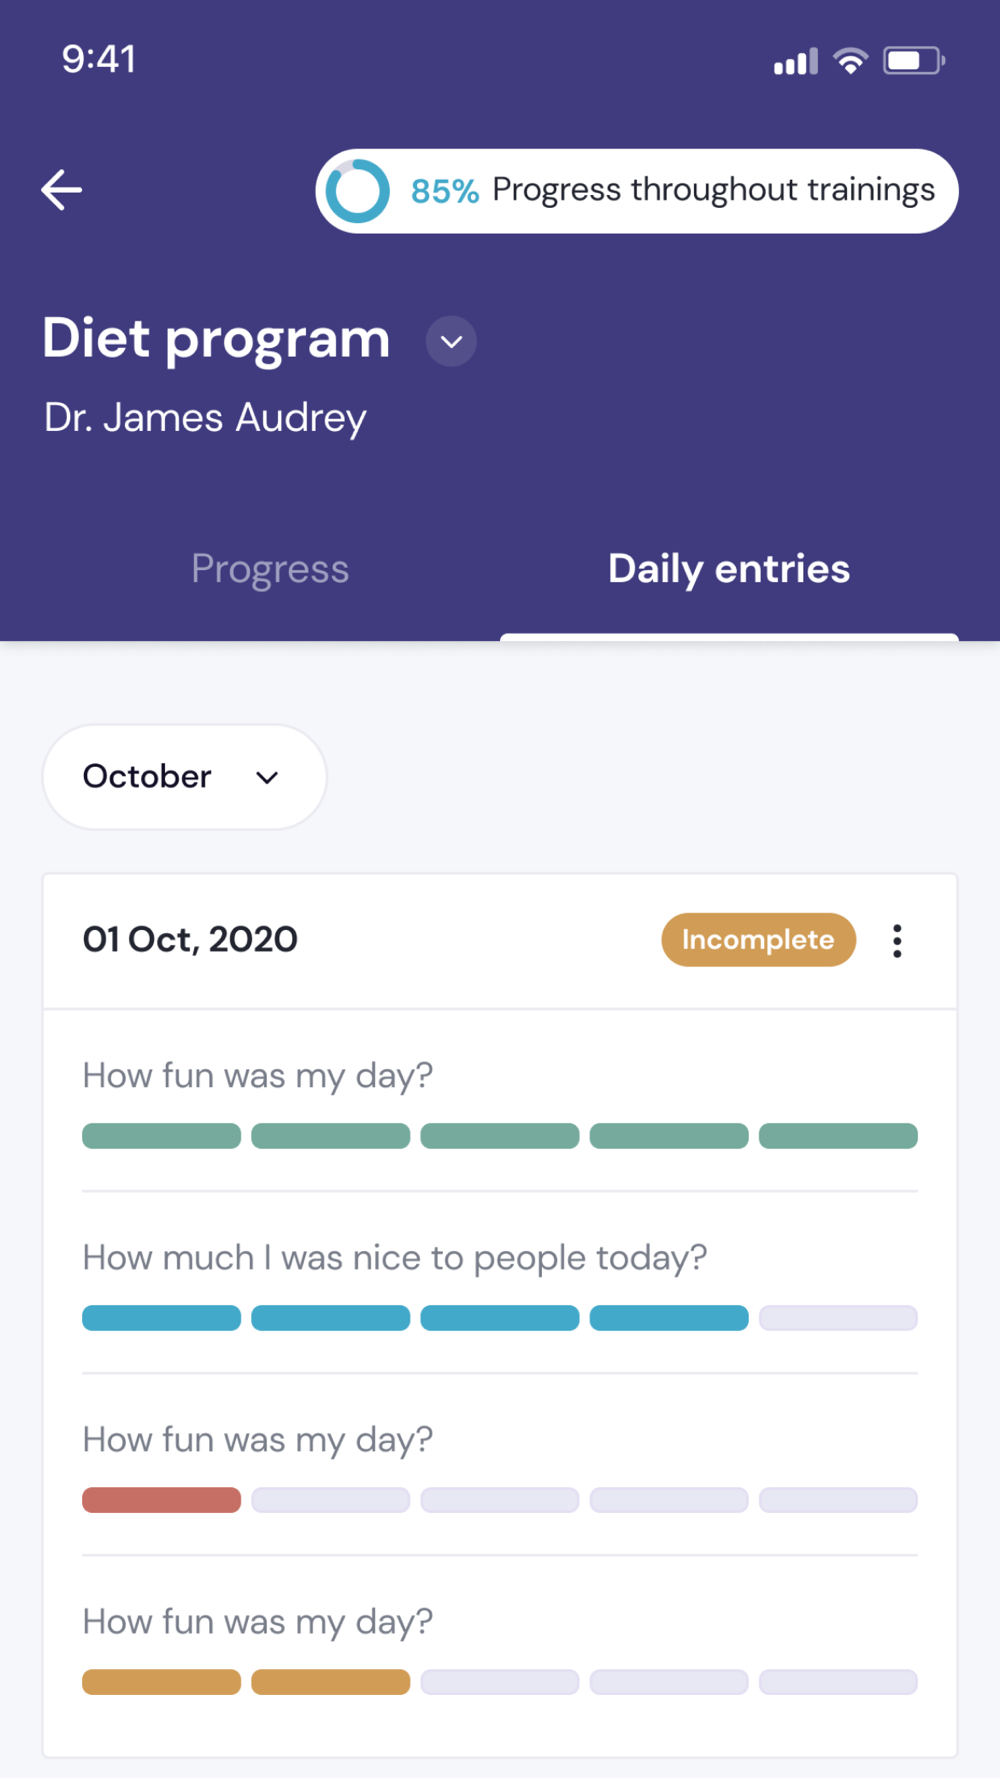Click the Incomplete status badge
Image resolution: width=1000 pixels, height=1778 pixels.
point(758,940)
